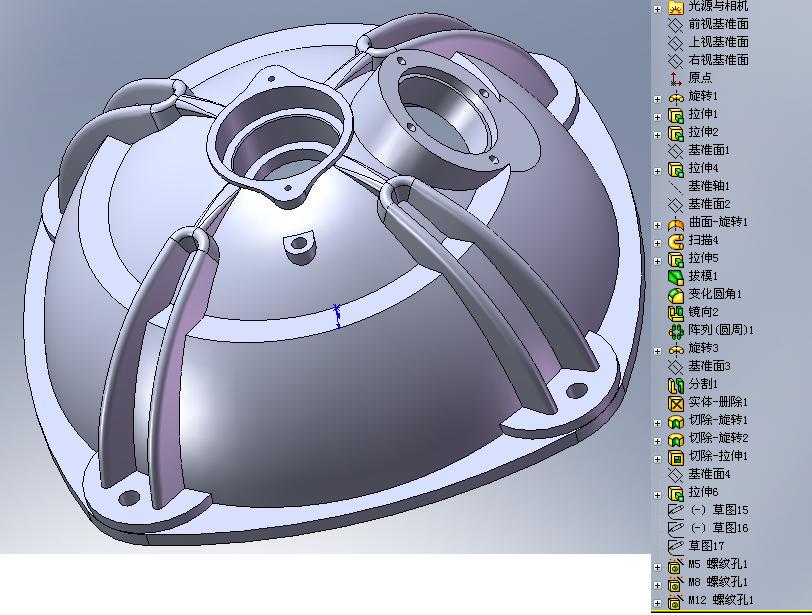Click the 实体-删除1 delete body icon
The height and width of the screenshot is (615, 812).
tap(676, 403)
